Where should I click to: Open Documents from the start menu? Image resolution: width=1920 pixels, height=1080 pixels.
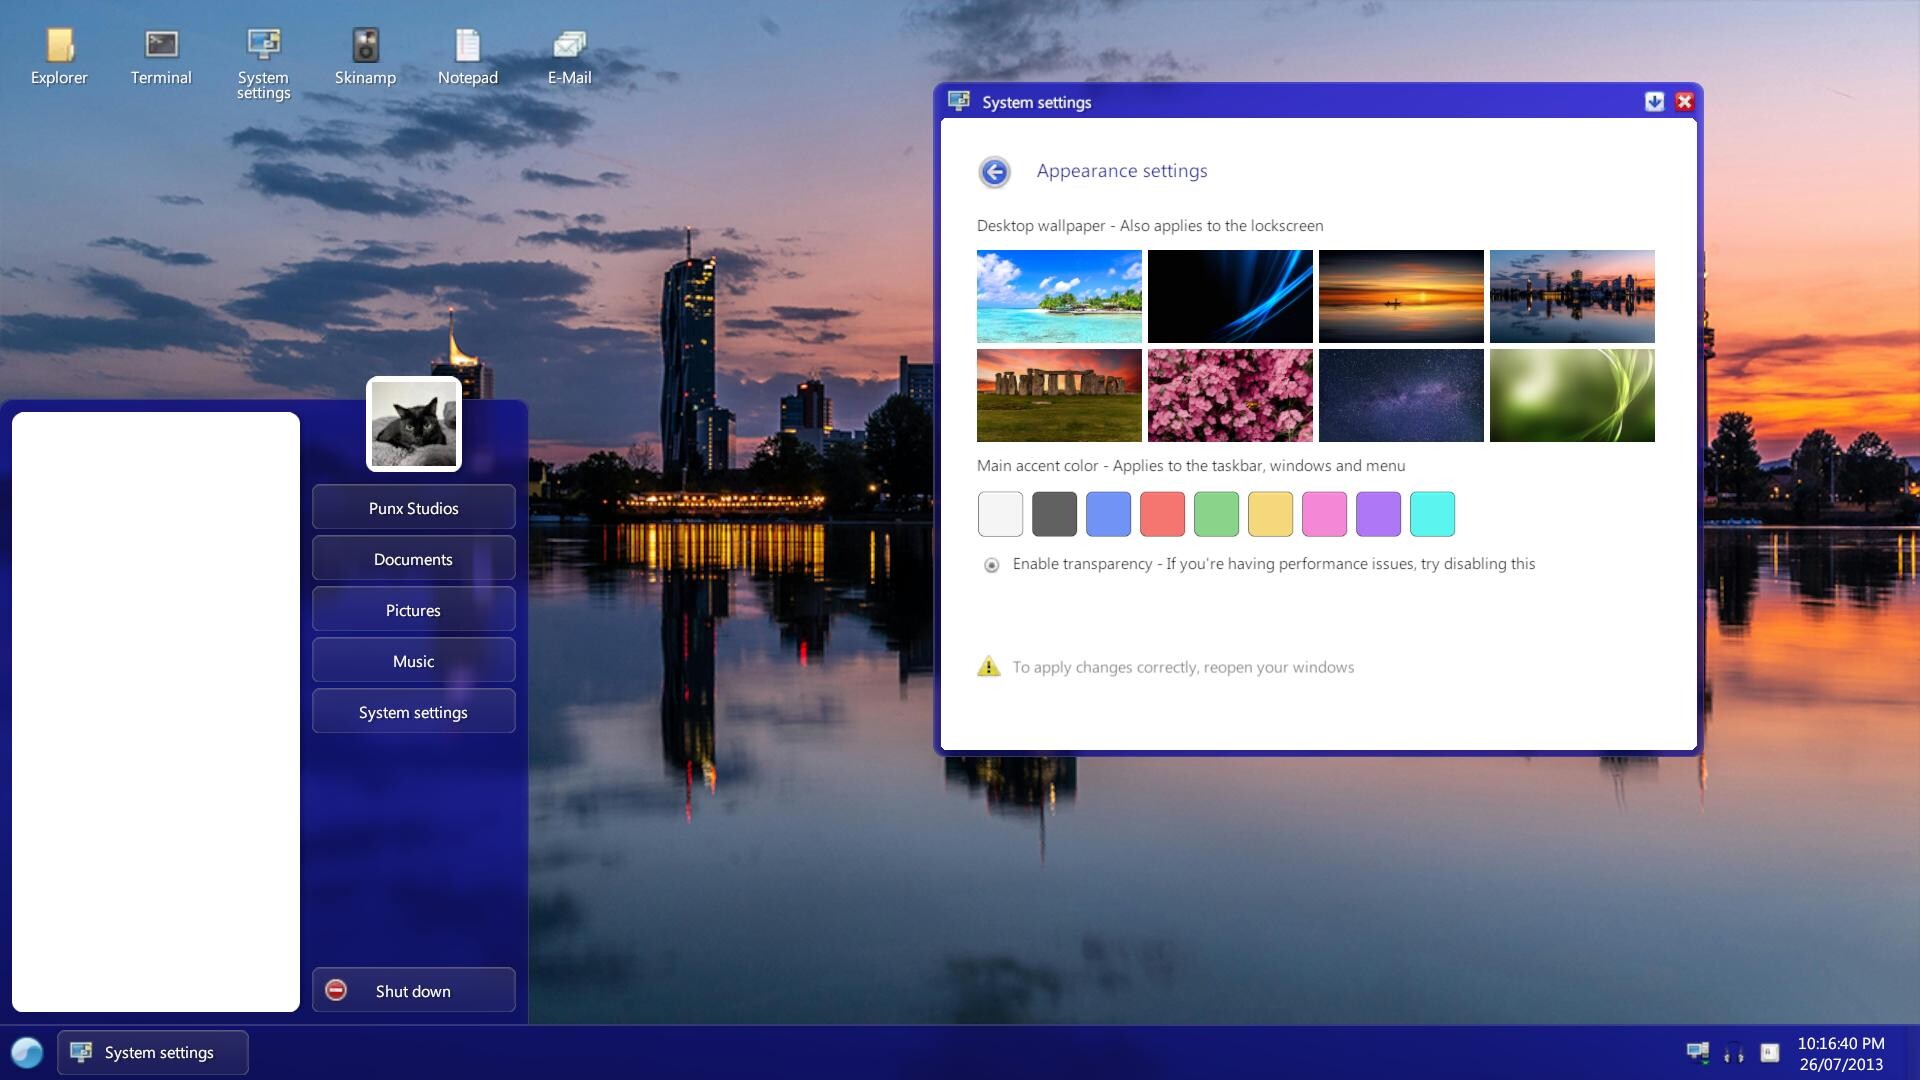tap(413, 559)
